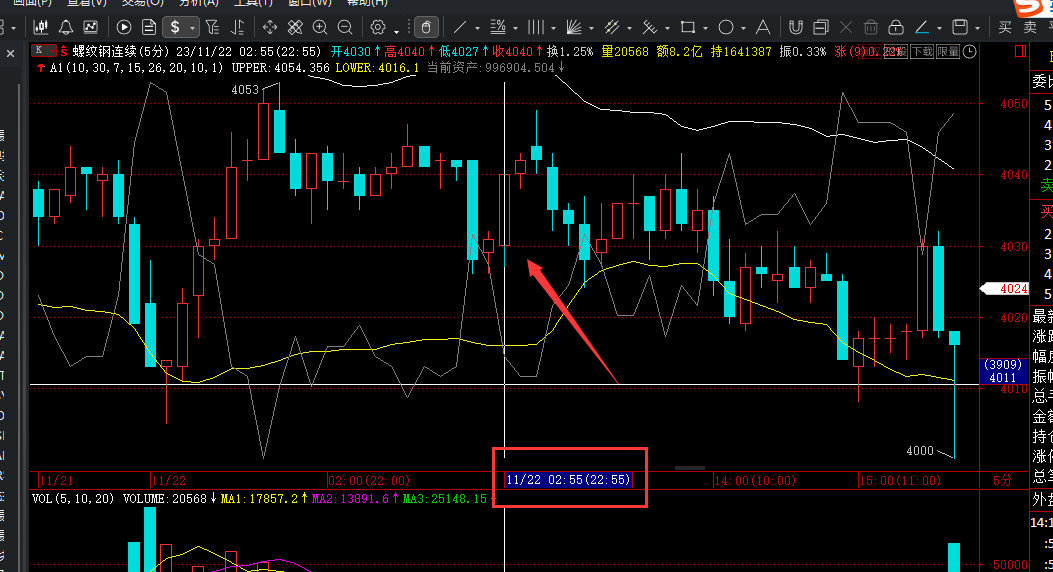This screenshot has height=572, width=1053.
Task: Expand the parallel channel tool dropdown
Action: 629,29
